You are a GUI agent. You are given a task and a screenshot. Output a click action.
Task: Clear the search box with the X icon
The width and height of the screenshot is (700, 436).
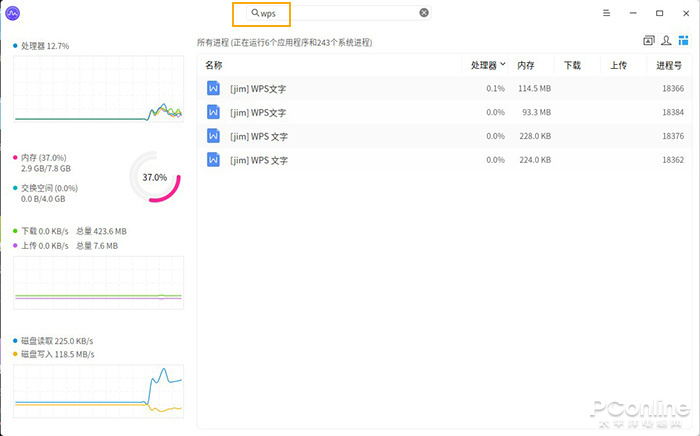424,13
